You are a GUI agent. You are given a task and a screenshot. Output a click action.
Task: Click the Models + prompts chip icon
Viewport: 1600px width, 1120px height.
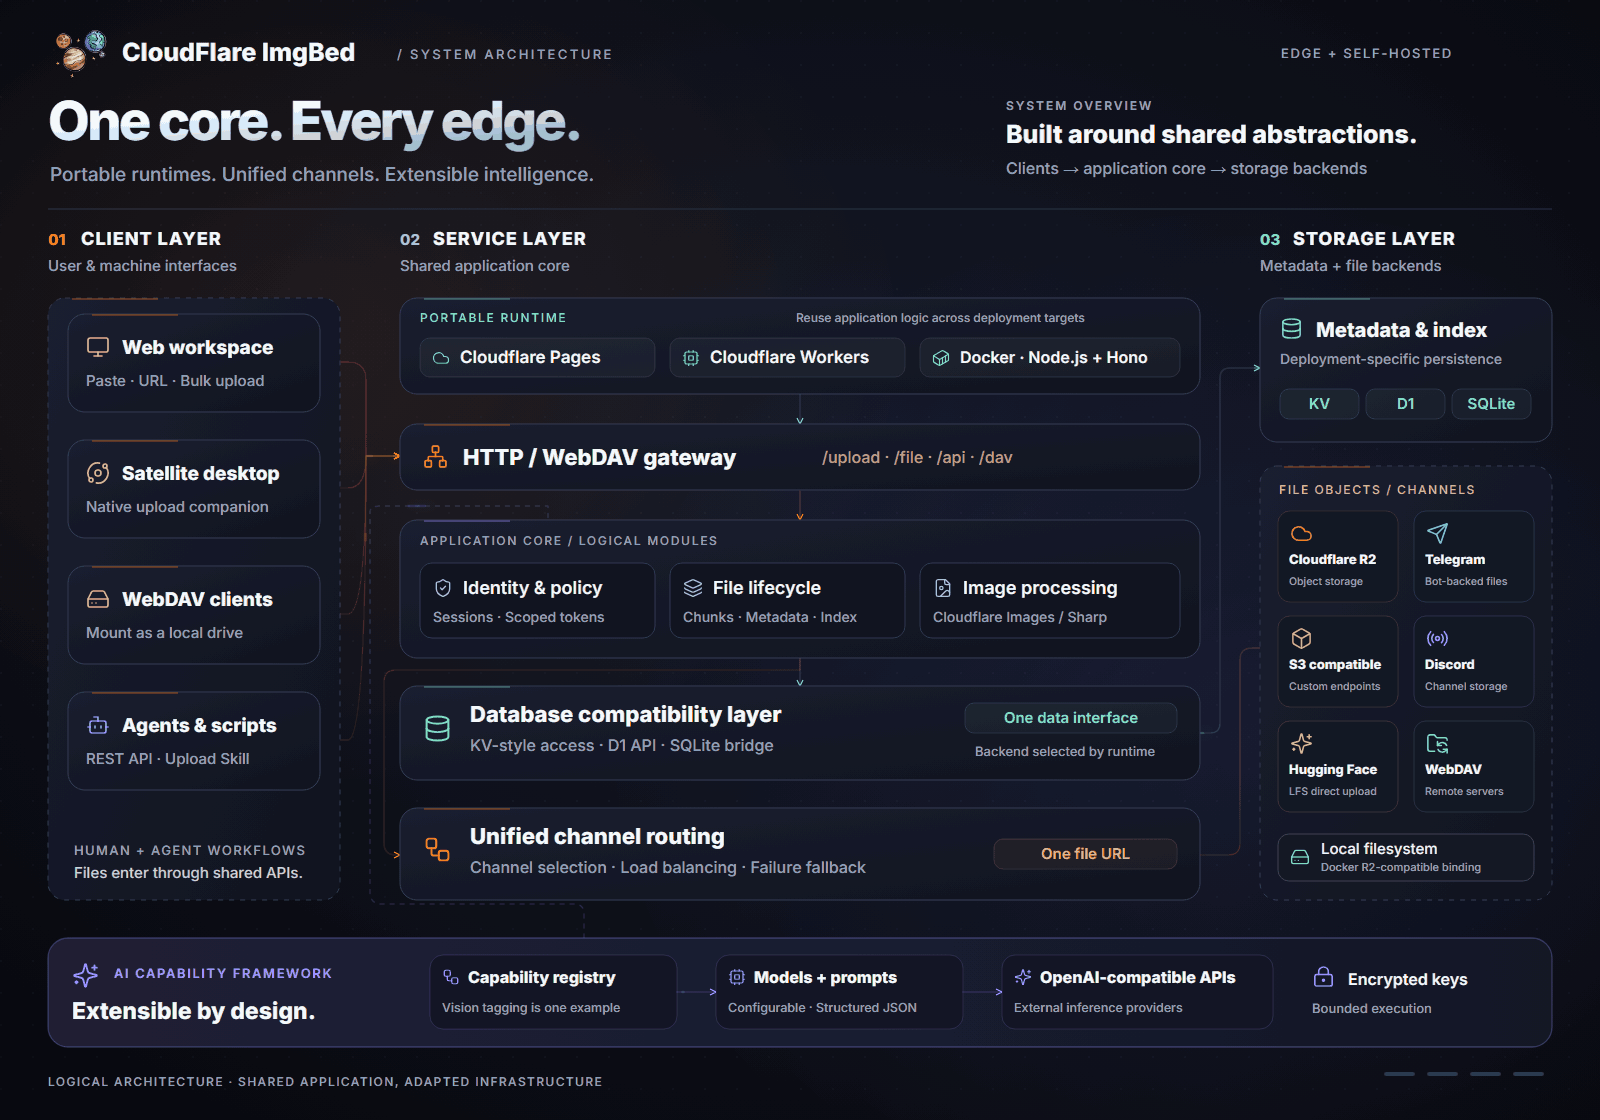pos(737,977)
